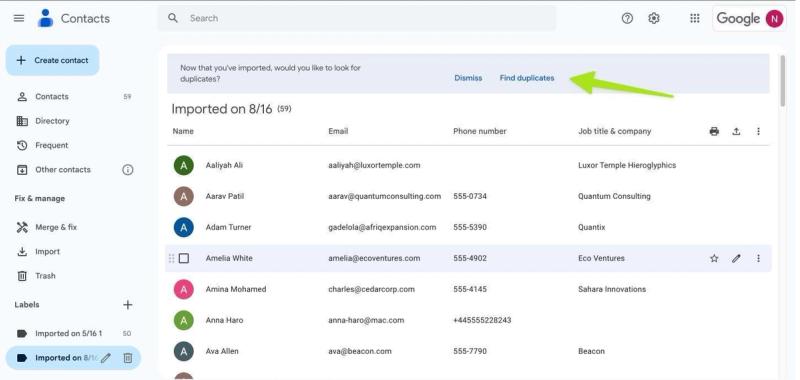Click the Sahara Innovations company text

tap(612, 289)
